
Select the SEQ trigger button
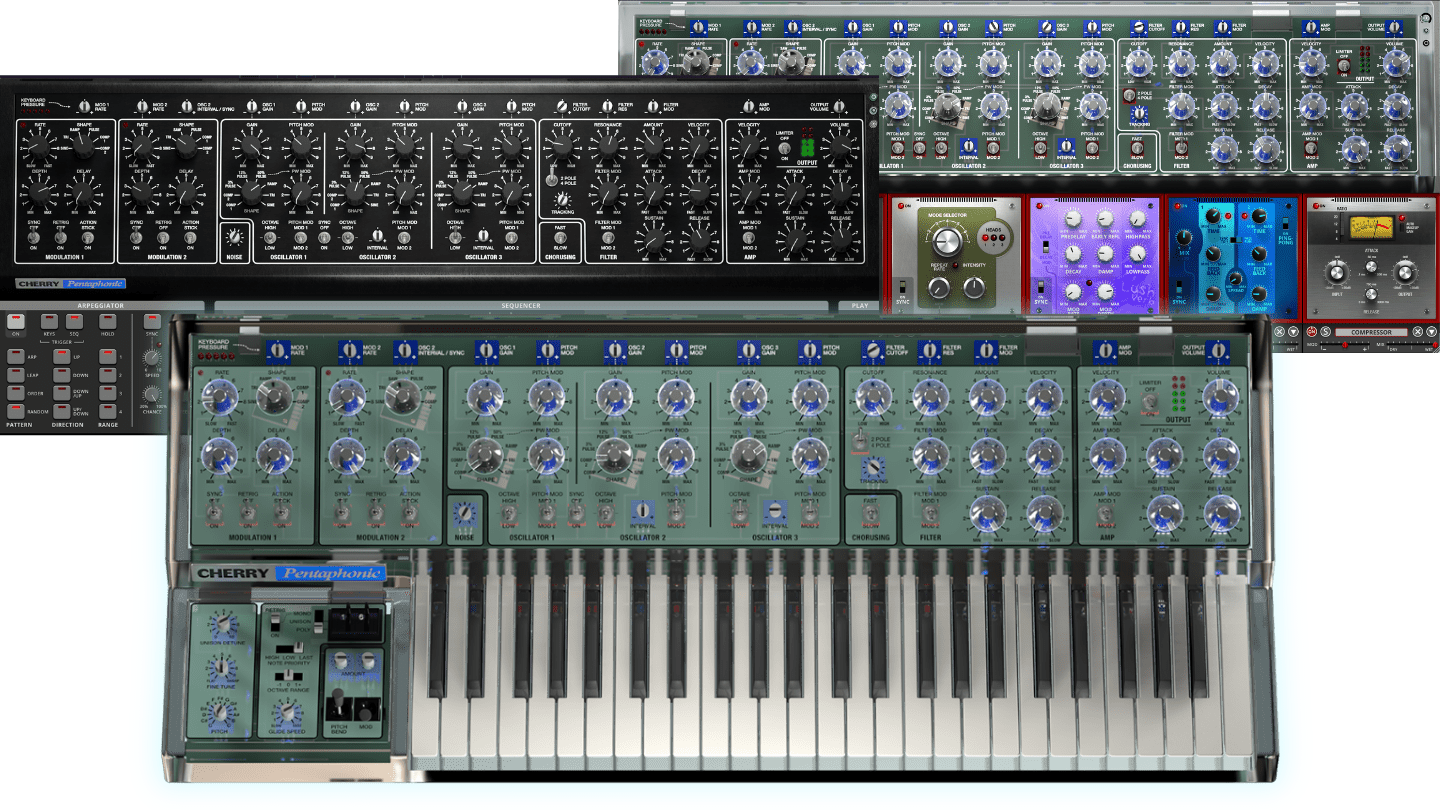[75, 323]
